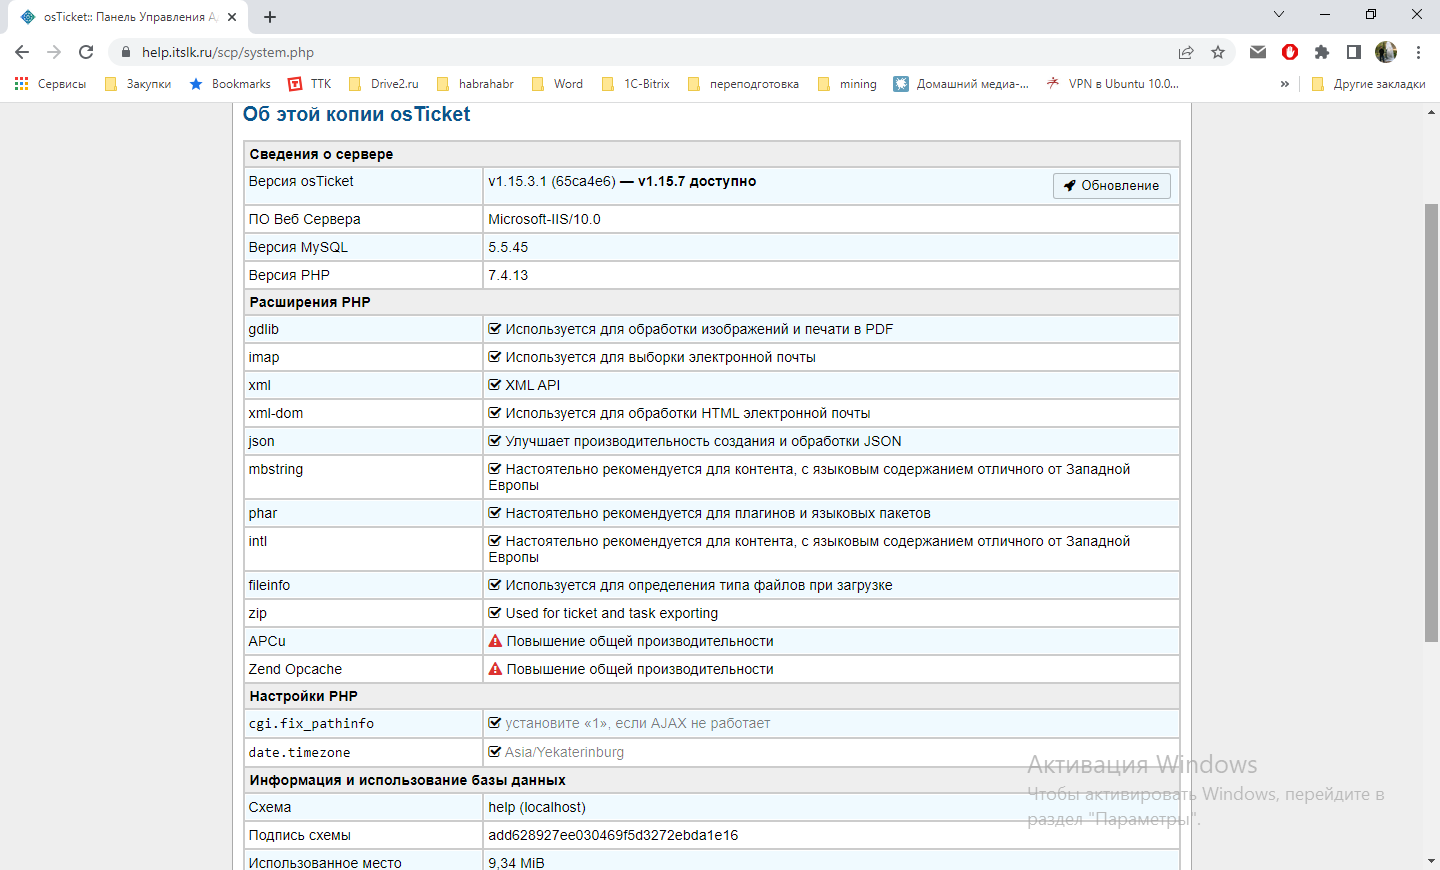
Task: Click the Расширения PHP section header
Action: point(310,302)
